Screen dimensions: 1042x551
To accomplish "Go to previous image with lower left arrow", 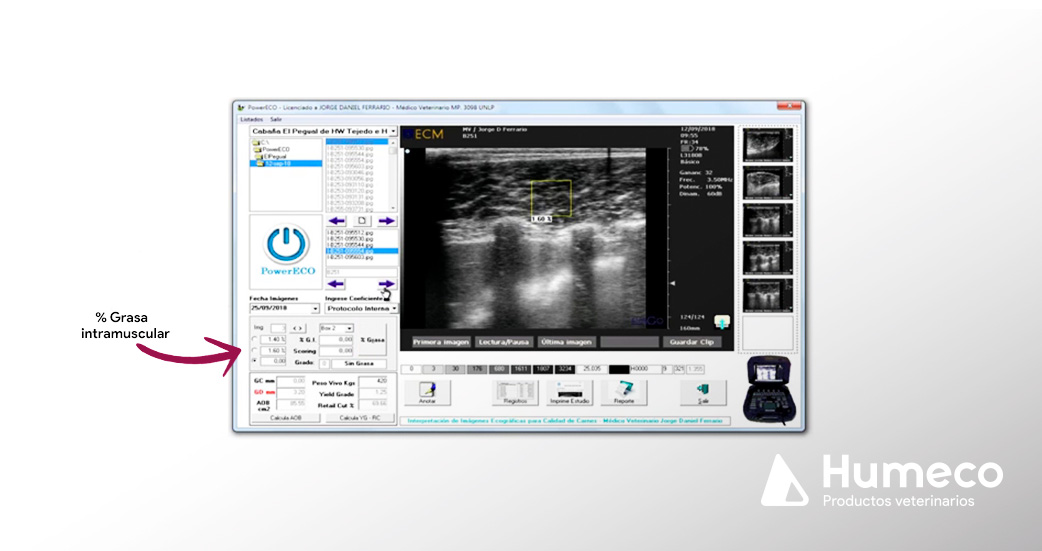I will pos(336,284).
